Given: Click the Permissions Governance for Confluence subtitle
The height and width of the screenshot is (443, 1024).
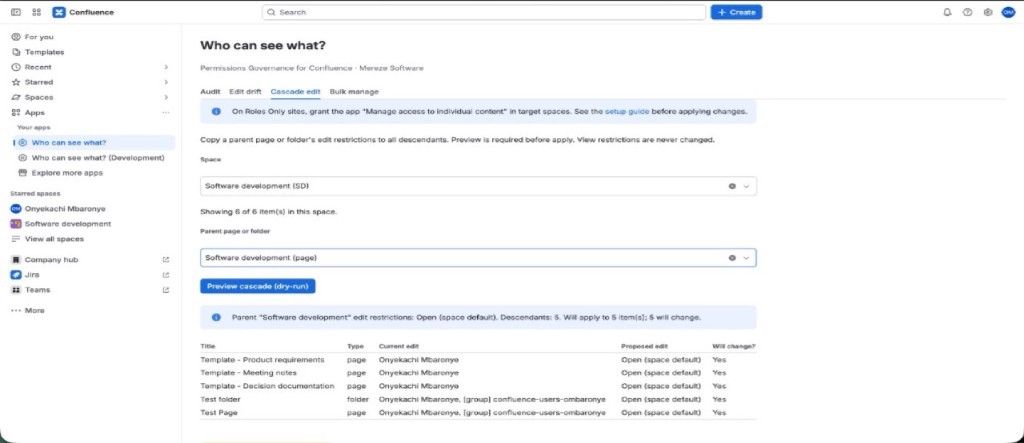Looking at the screenshot, I should (x=312, y=68).
